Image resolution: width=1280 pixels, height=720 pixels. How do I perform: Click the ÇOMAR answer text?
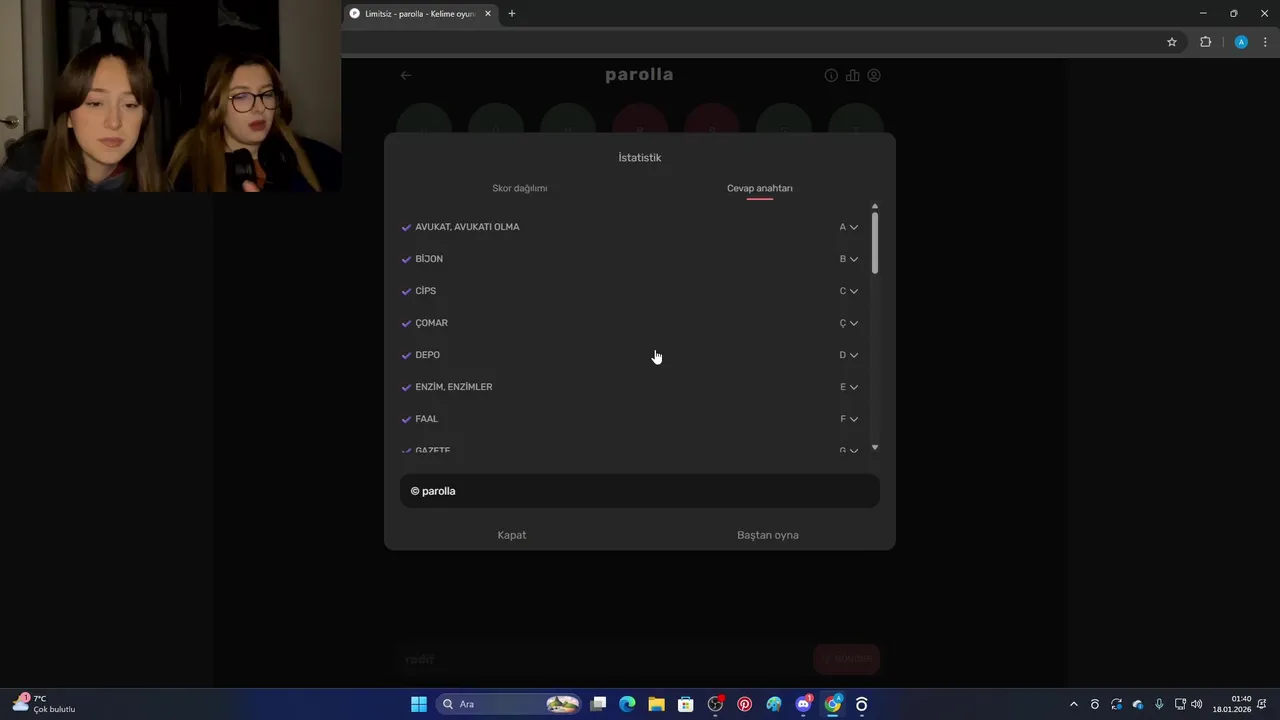pos(431,323)
